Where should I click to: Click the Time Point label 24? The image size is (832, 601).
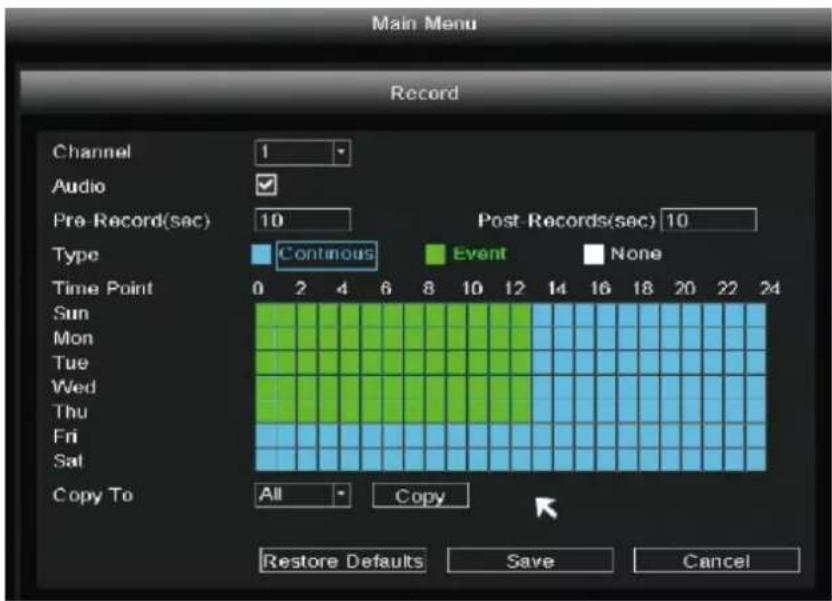(770, 289)
